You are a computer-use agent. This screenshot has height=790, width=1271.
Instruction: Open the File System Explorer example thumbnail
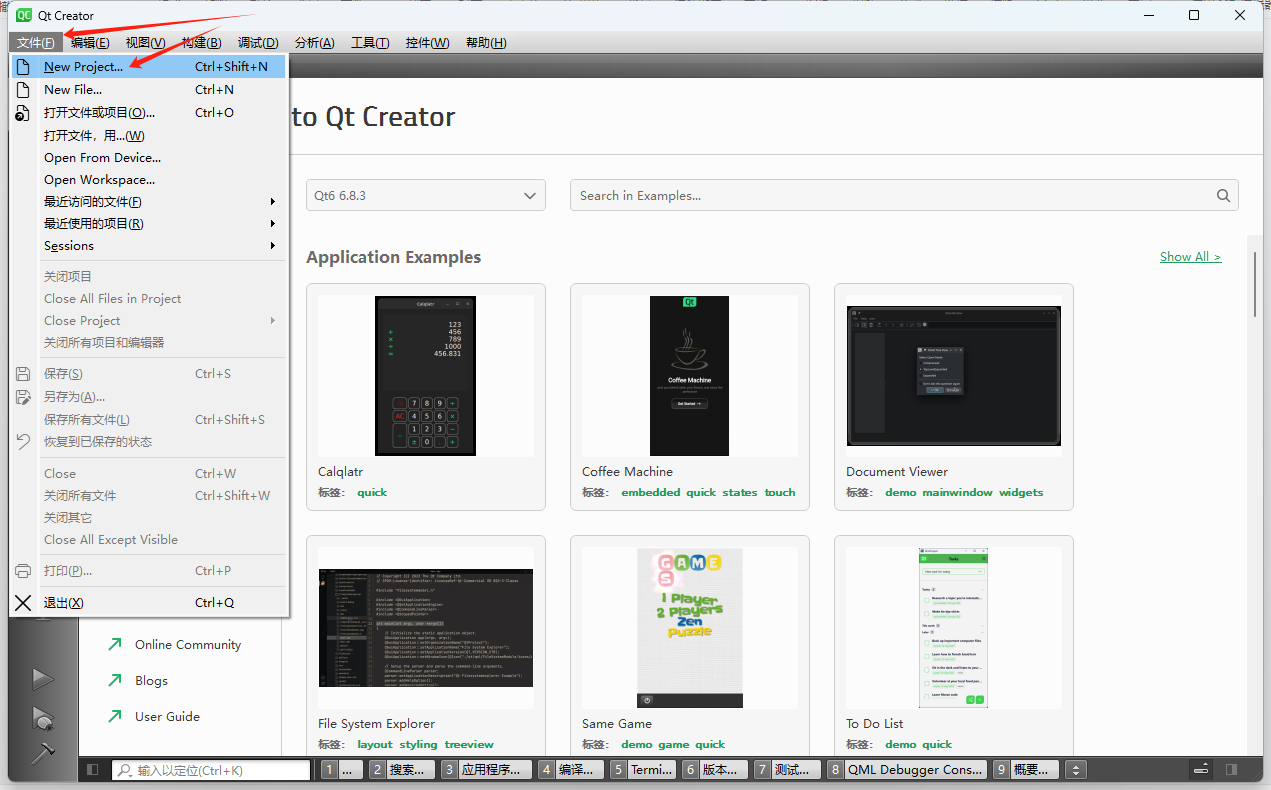click(x=425, y=627)
